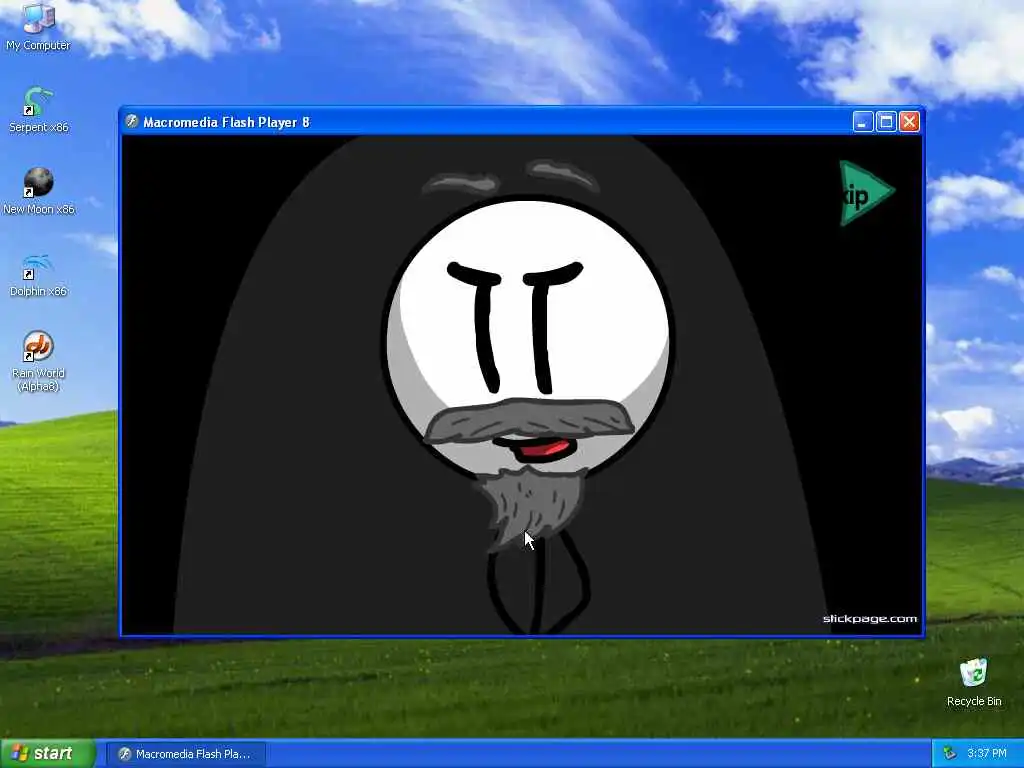Select the New Moon x86 desktop shortcut

39,191
